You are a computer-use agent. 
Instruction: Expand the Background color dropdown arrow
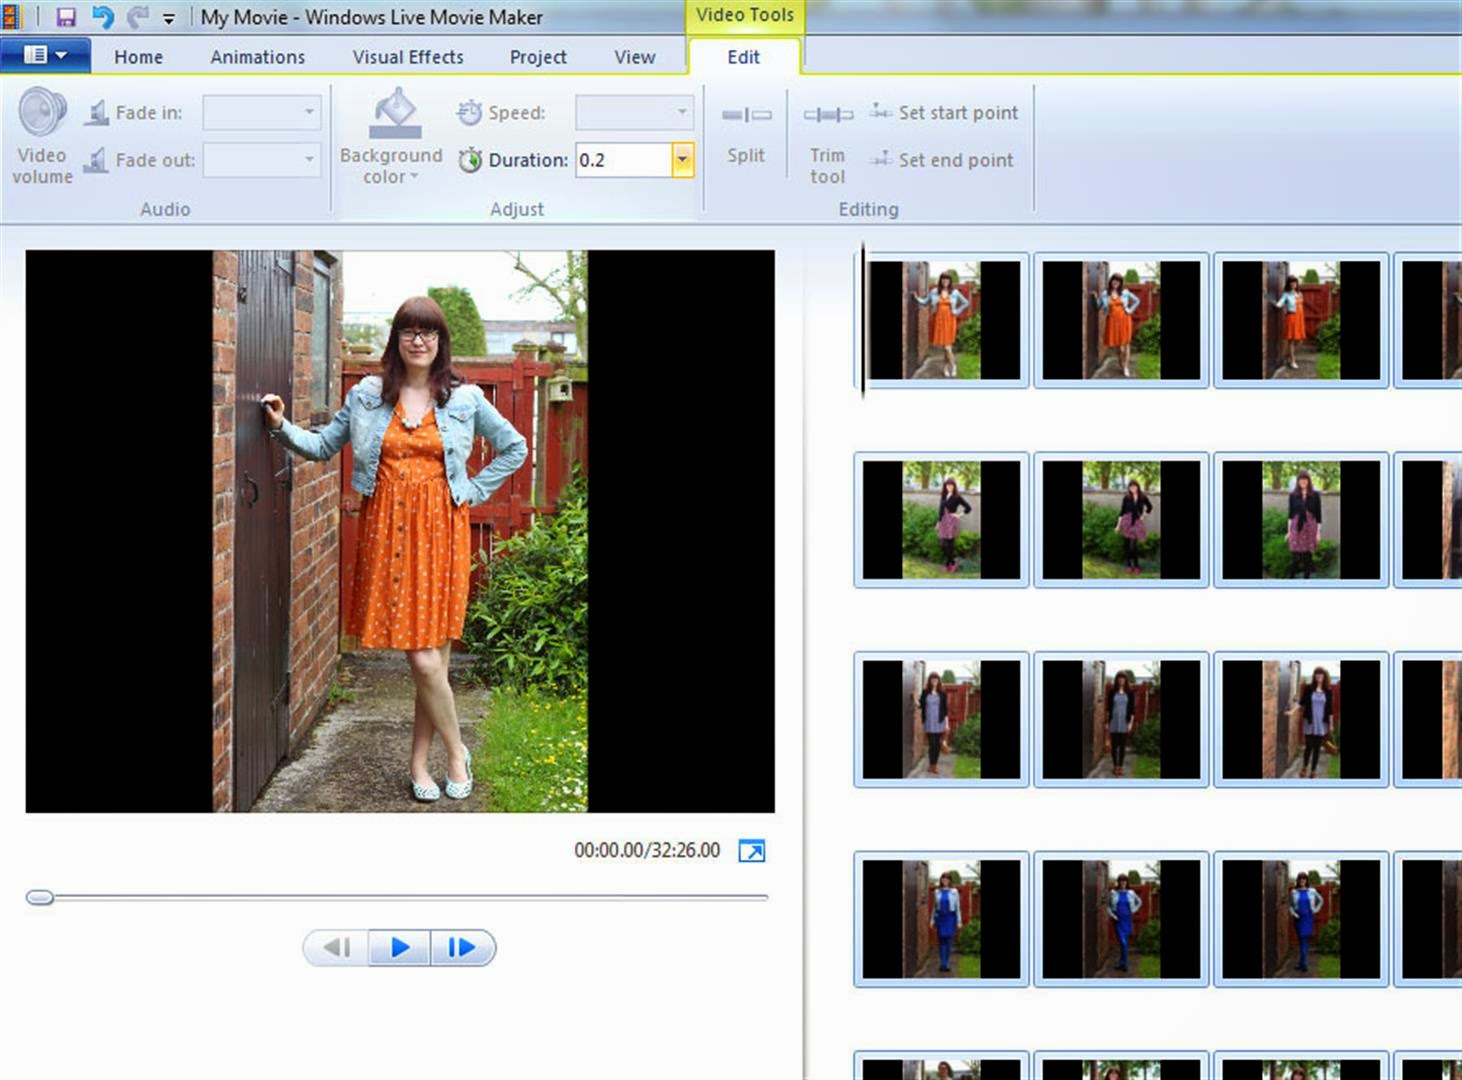pos(414,177)
